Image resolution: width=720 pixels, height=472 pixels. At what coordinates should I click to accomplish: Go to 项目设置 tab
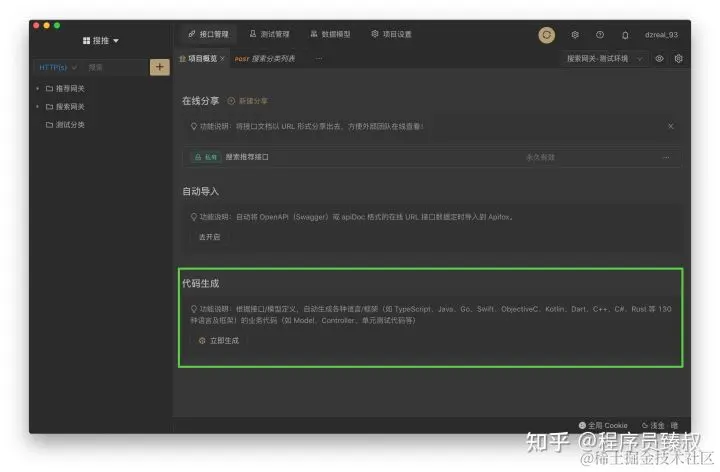pos(391,34)
